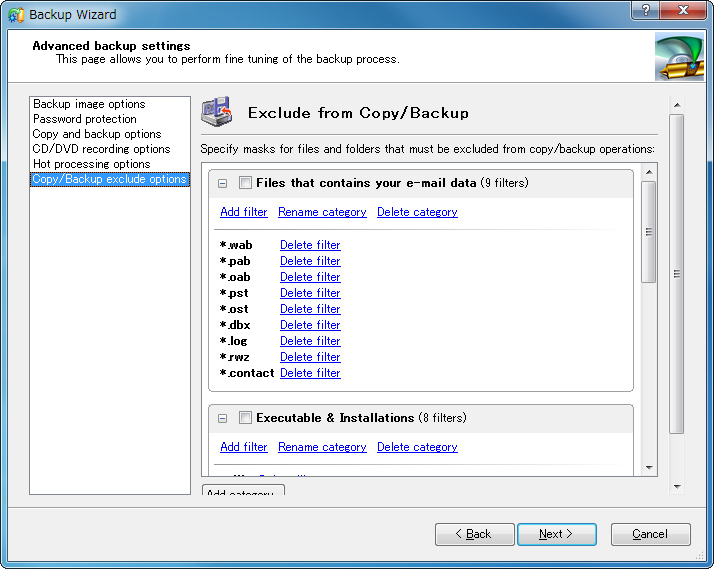Screen dimensions: 714x569
Task: Click the outer page scroll up arrow
Action: tap(677, 105)
